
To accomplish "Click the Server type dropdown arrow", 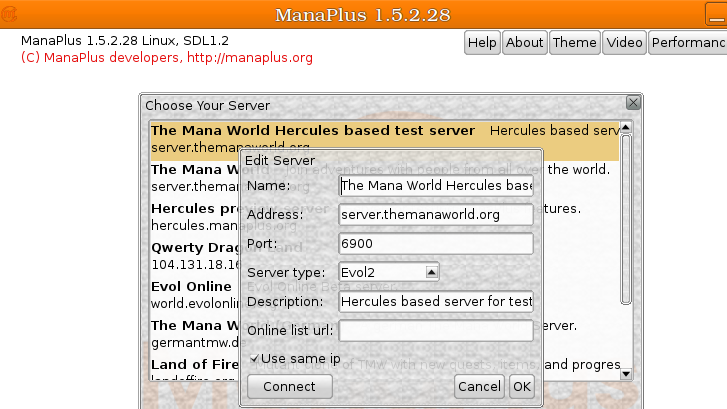I will [432, 272].
